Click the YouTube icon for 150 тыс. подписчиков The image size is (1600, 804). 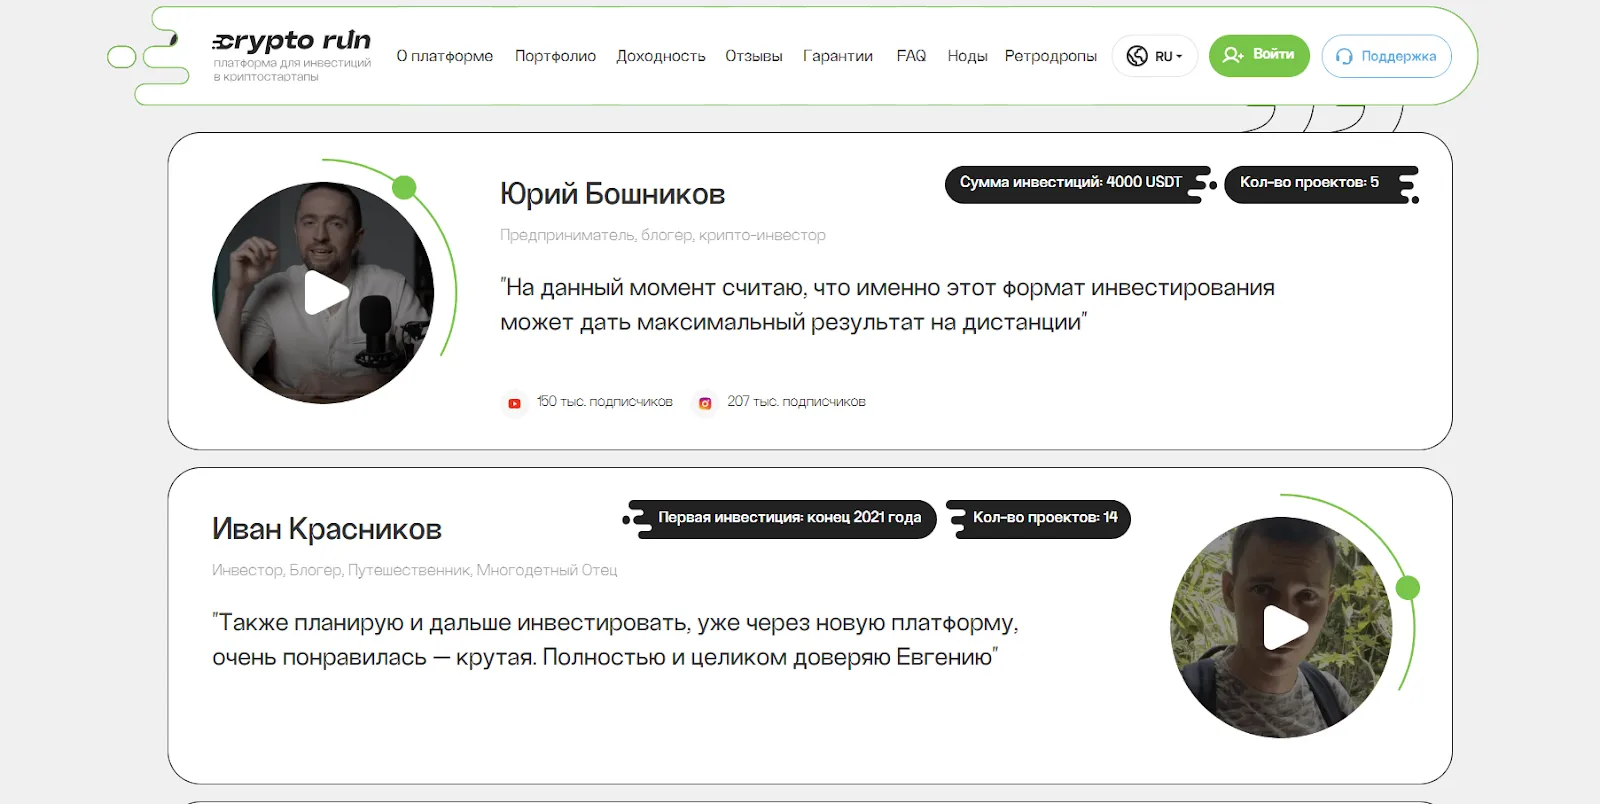pyautogui.click(x=514, y=403)
